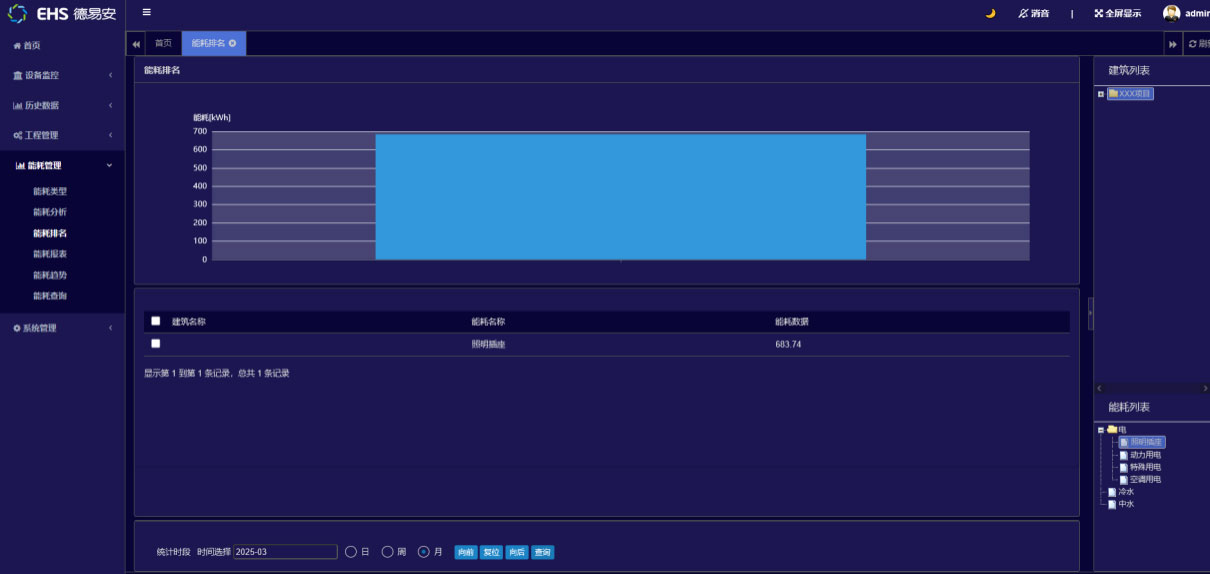Click the 消音 mute icon
This screenshot has width=1210, height=574.
(1023, 14)
